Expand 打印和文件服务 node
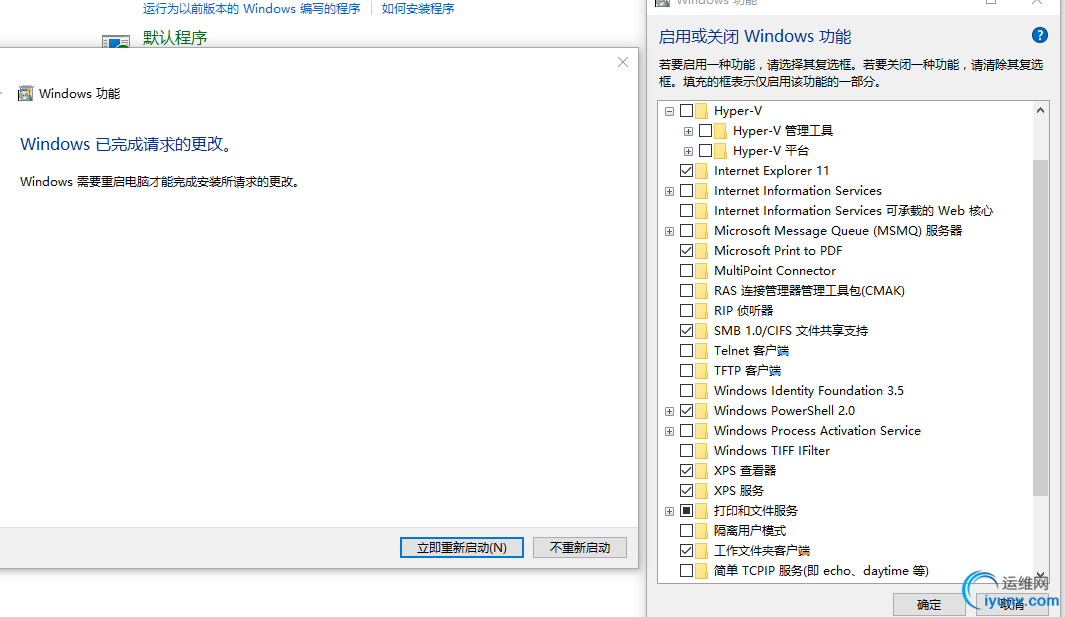Image resolution: width=1065 pixels, height=617 pixels. (670, 511)
